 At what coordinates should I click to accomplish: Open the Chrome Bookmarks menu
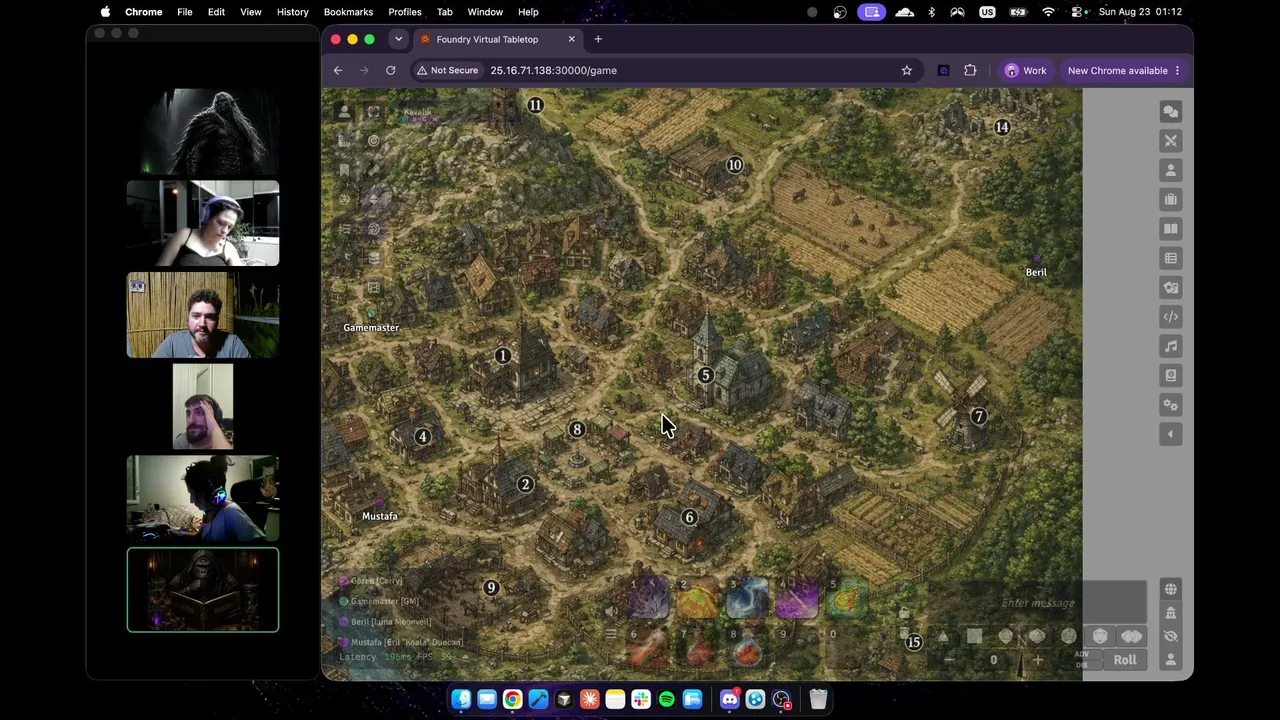348,12
